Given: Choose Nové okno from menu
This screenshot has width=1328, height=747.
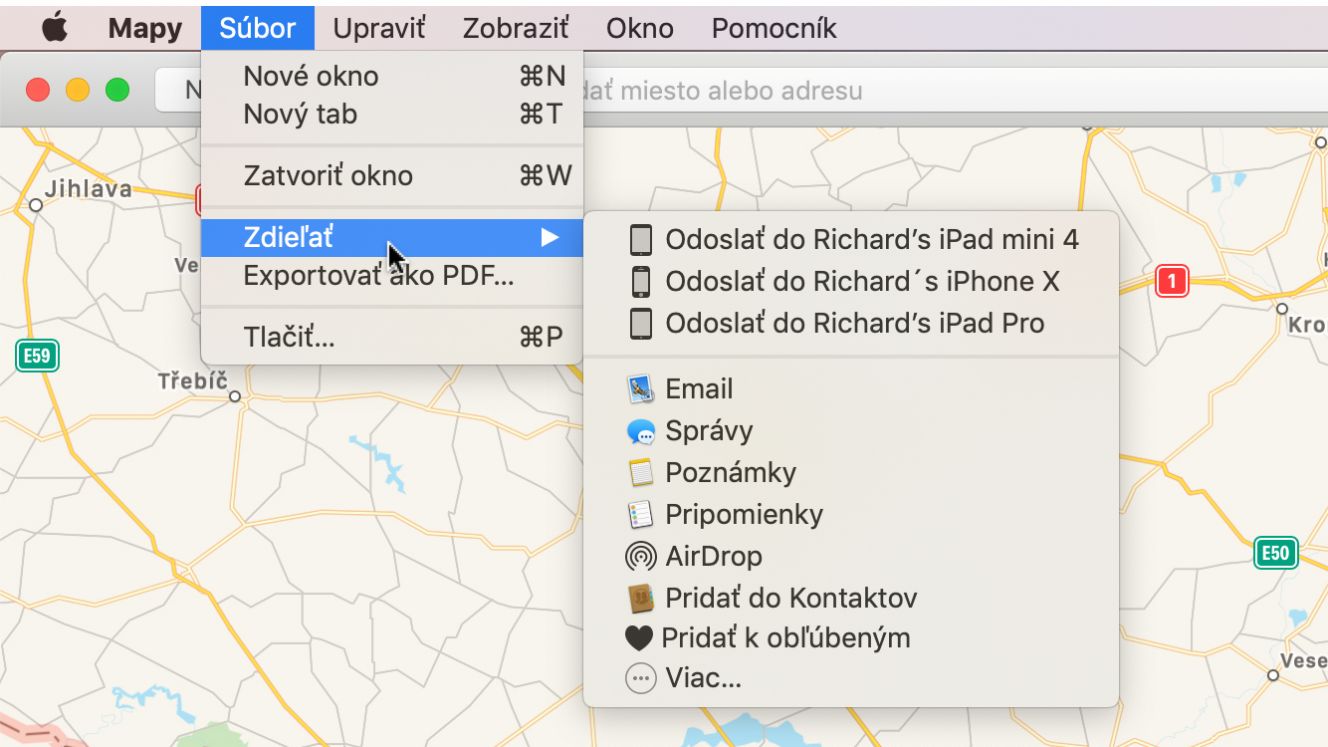Looking at the screenshot, I should click(392, 76).
